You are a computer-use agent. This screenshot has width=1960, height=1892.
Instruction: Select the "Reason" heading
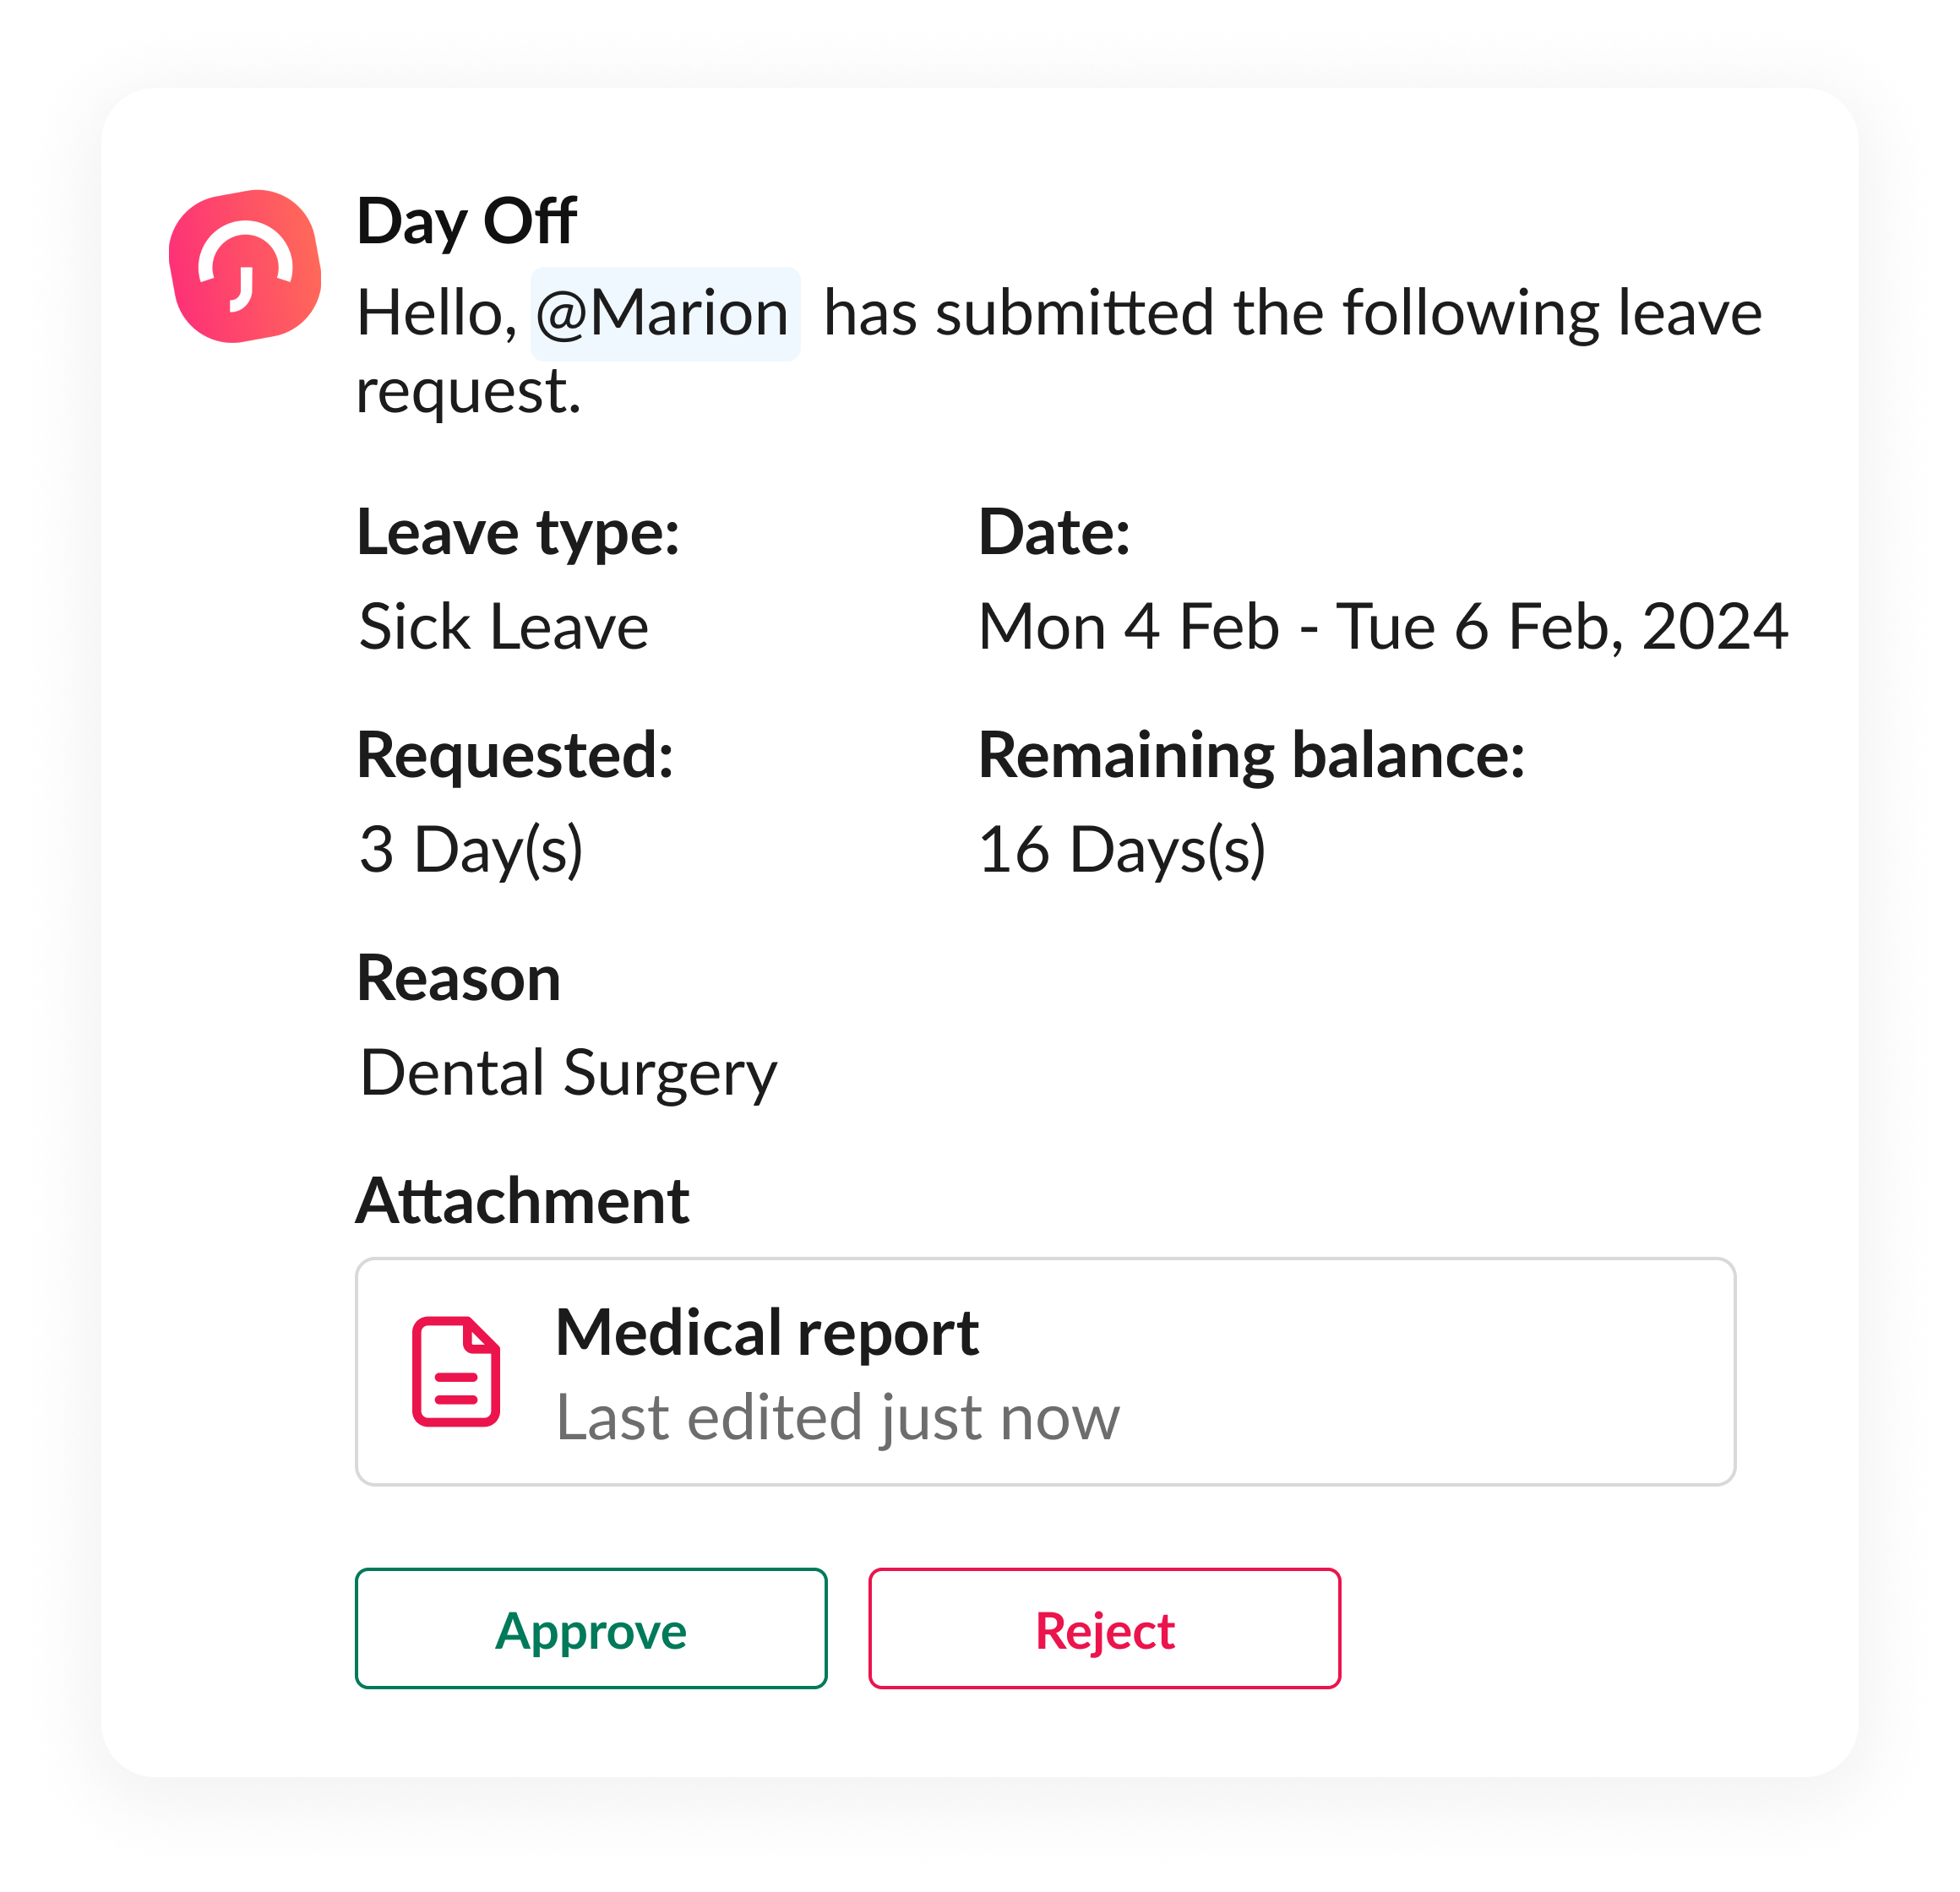point(458,978)
